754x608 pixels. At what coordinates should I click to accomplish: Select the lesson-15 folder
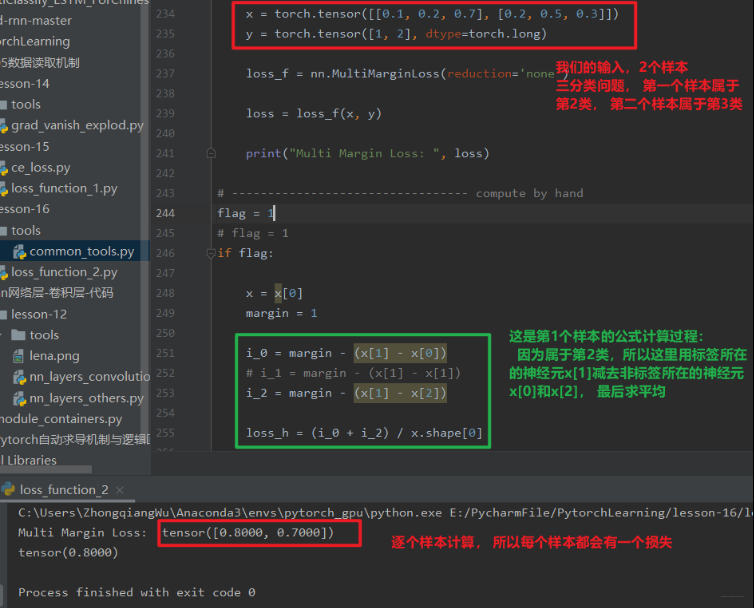click(x=25, y=147)
